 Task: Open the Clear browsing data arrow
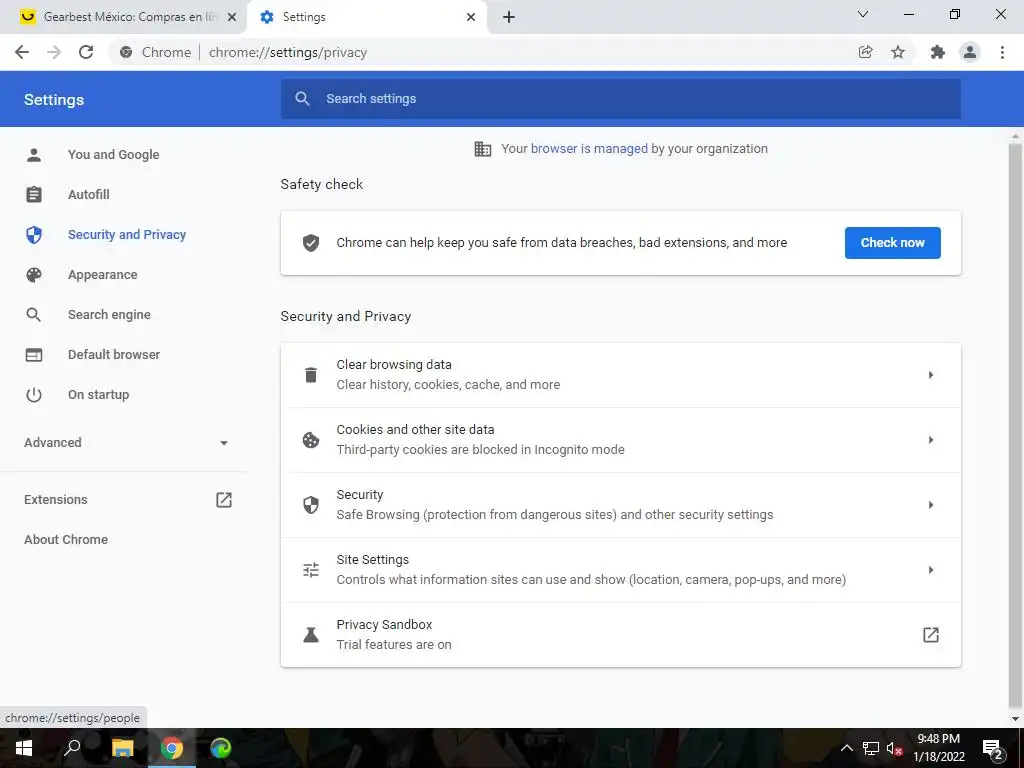coord(931,375)
